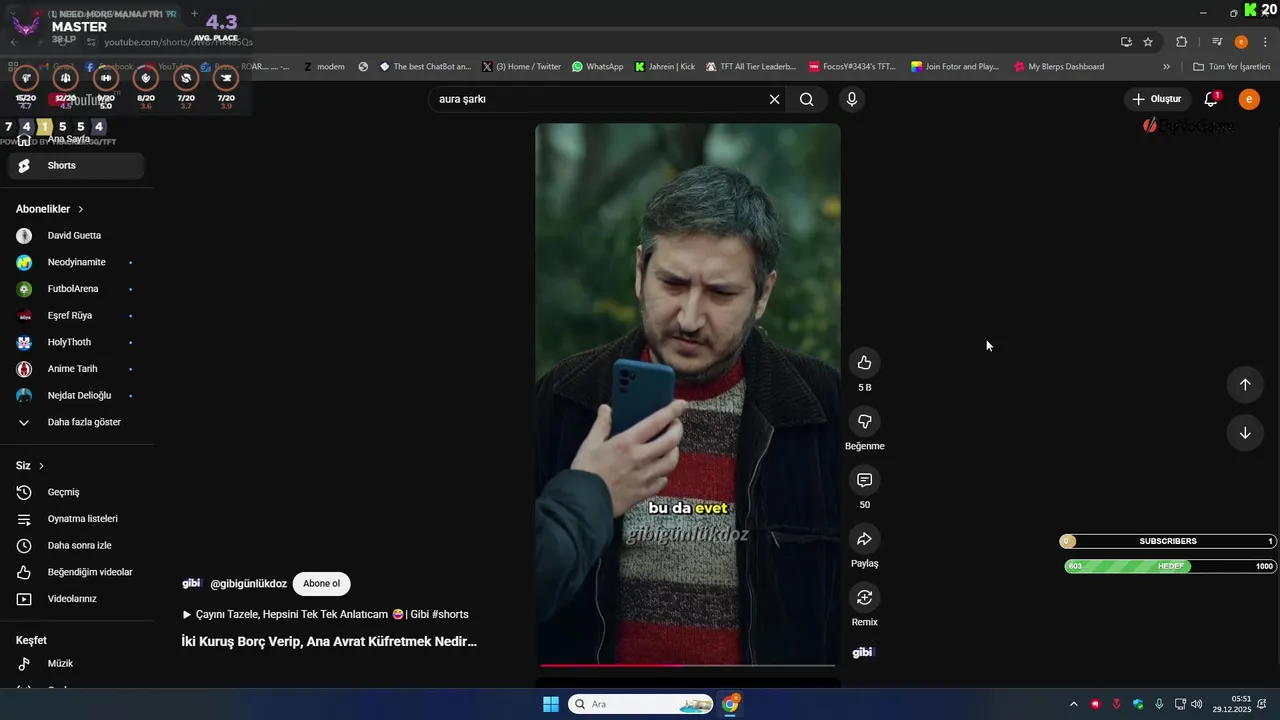Click the Windows taskbar Ara search box
The width and height of the screenshot is (1280, 720).
click(x=641, y=704)
